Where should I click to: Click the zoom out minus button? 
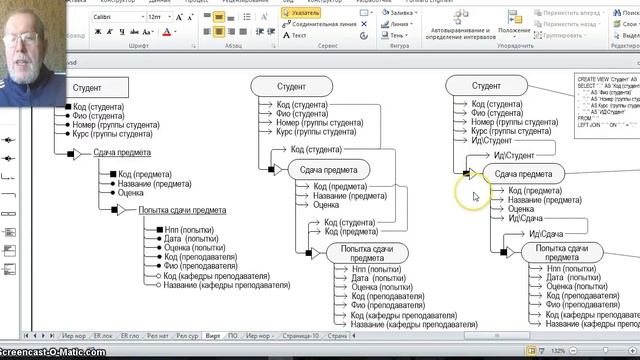click(573, 351)
